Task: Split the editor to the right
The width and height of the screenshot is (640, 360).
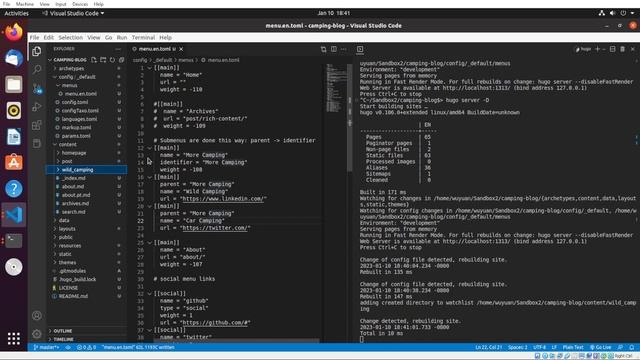Action: pos(334,49)
